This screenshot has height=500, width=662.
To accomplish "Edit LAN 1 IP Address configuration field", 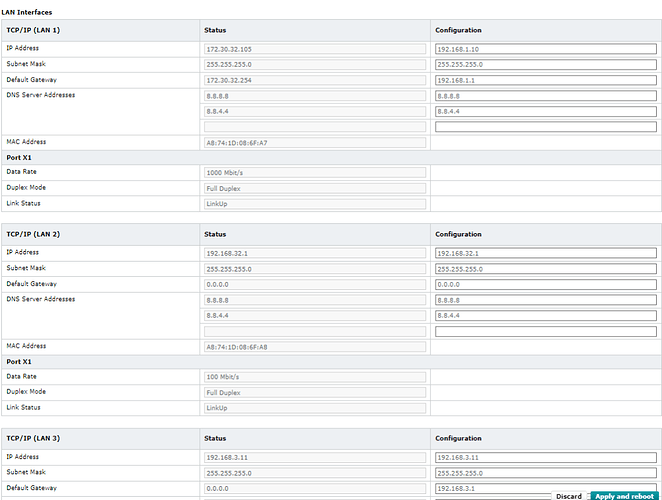I will click(545, 49).
